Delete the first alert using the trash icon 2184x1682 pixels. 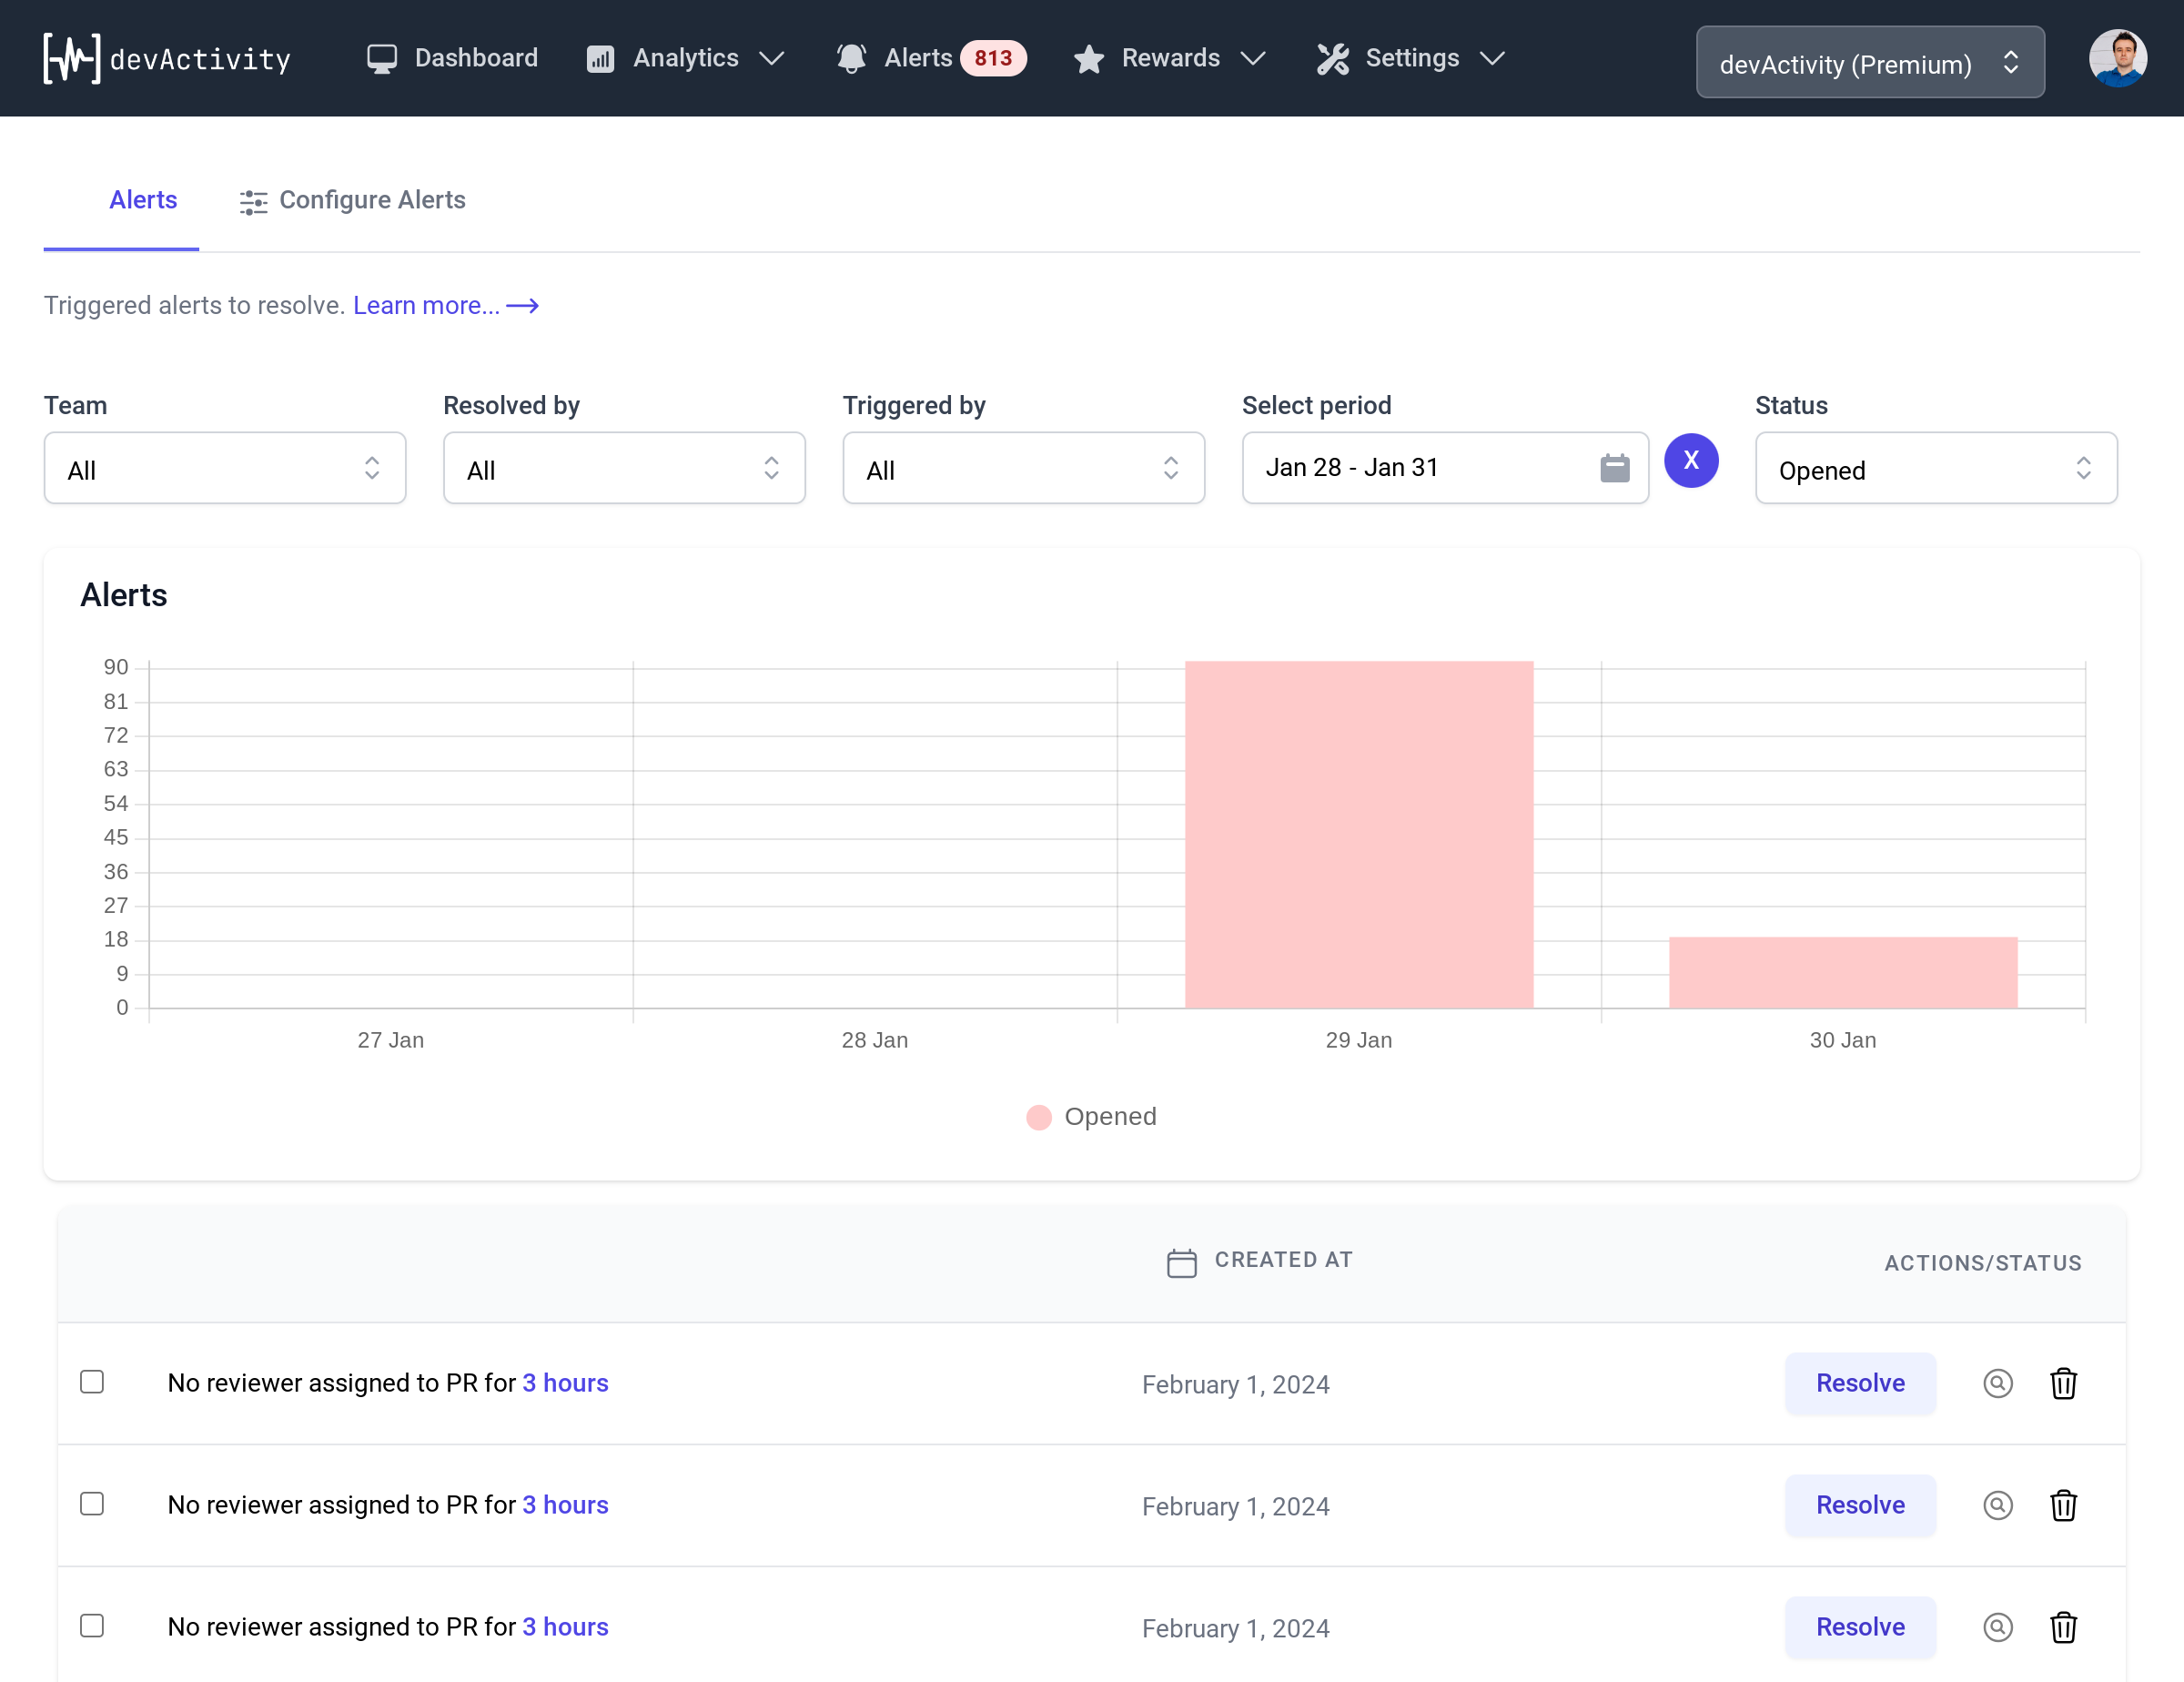(x=2064, y=1384)
